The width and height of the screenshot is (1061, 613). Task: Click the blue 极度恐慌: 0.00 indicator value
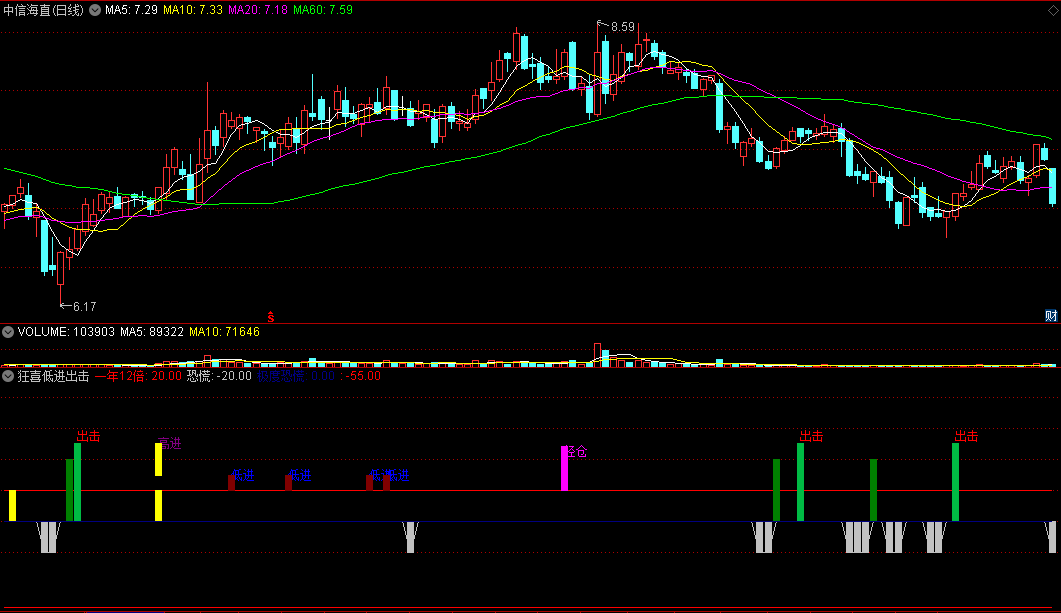point(296,376)
